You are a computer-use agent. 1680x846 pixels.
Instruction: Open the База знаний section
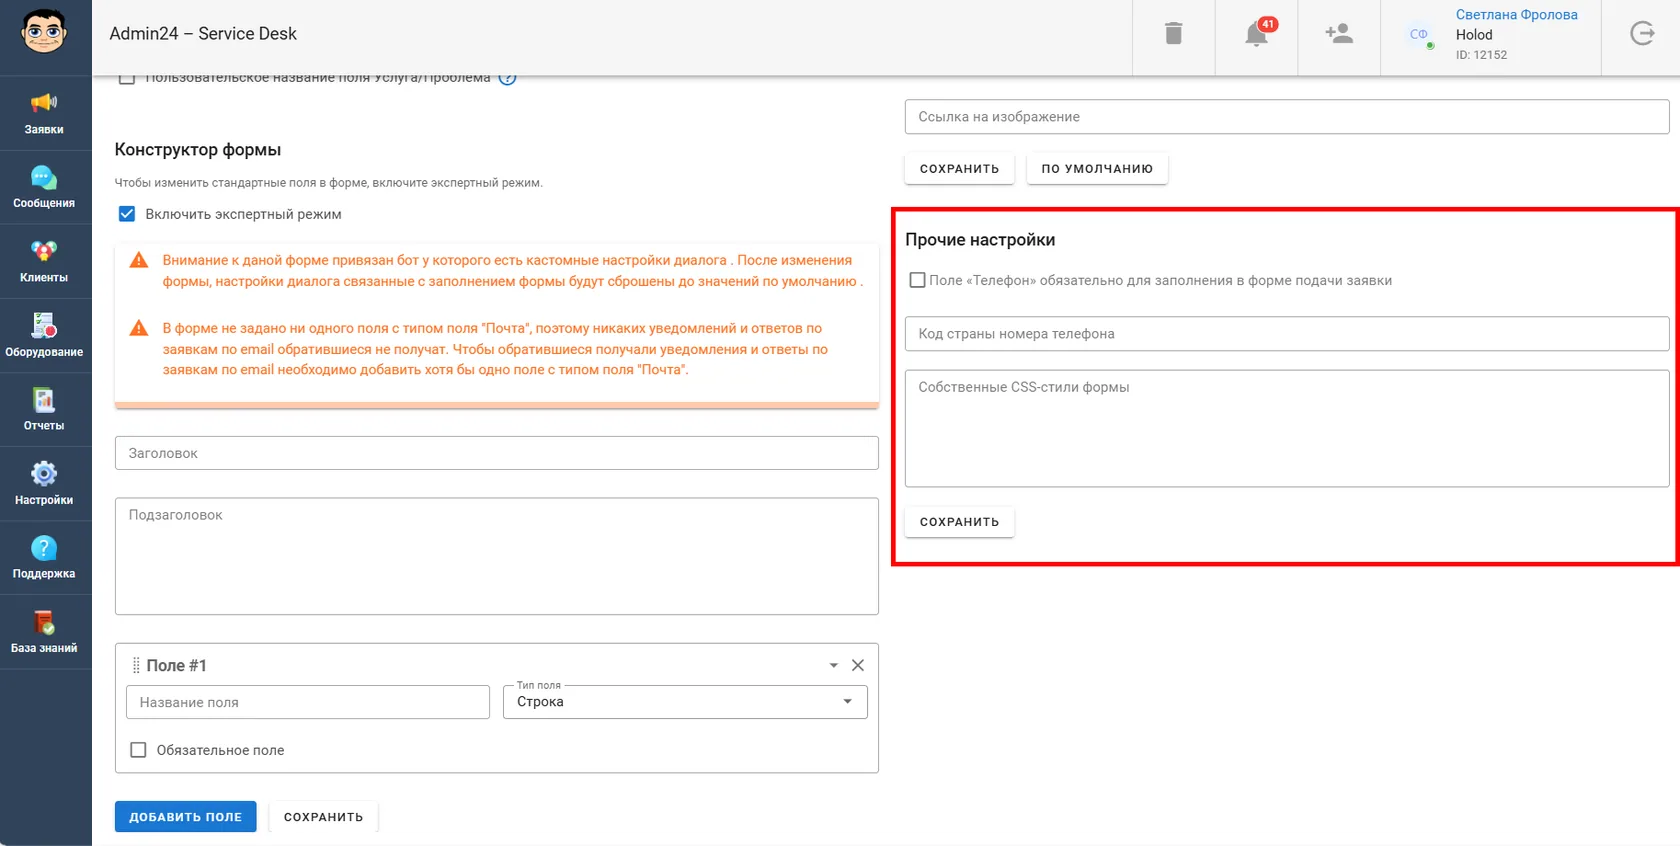pyautogui.click(x=45, y=632)
